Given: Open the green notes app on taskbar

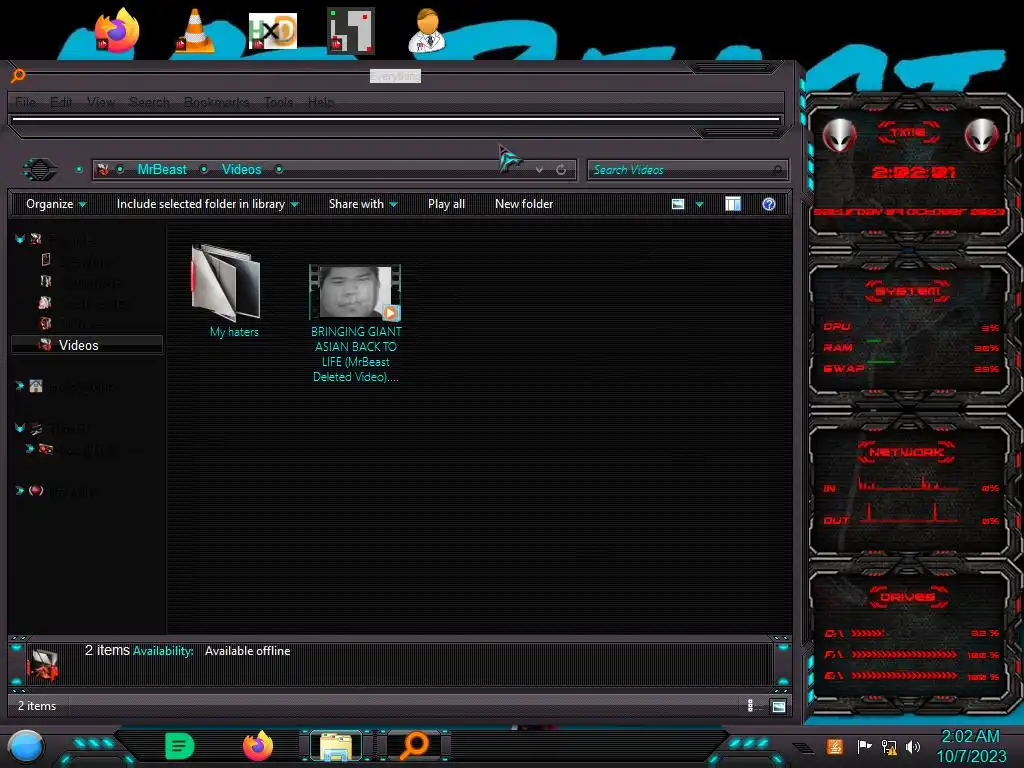Looking at the screenshot, I should [180, 746].
